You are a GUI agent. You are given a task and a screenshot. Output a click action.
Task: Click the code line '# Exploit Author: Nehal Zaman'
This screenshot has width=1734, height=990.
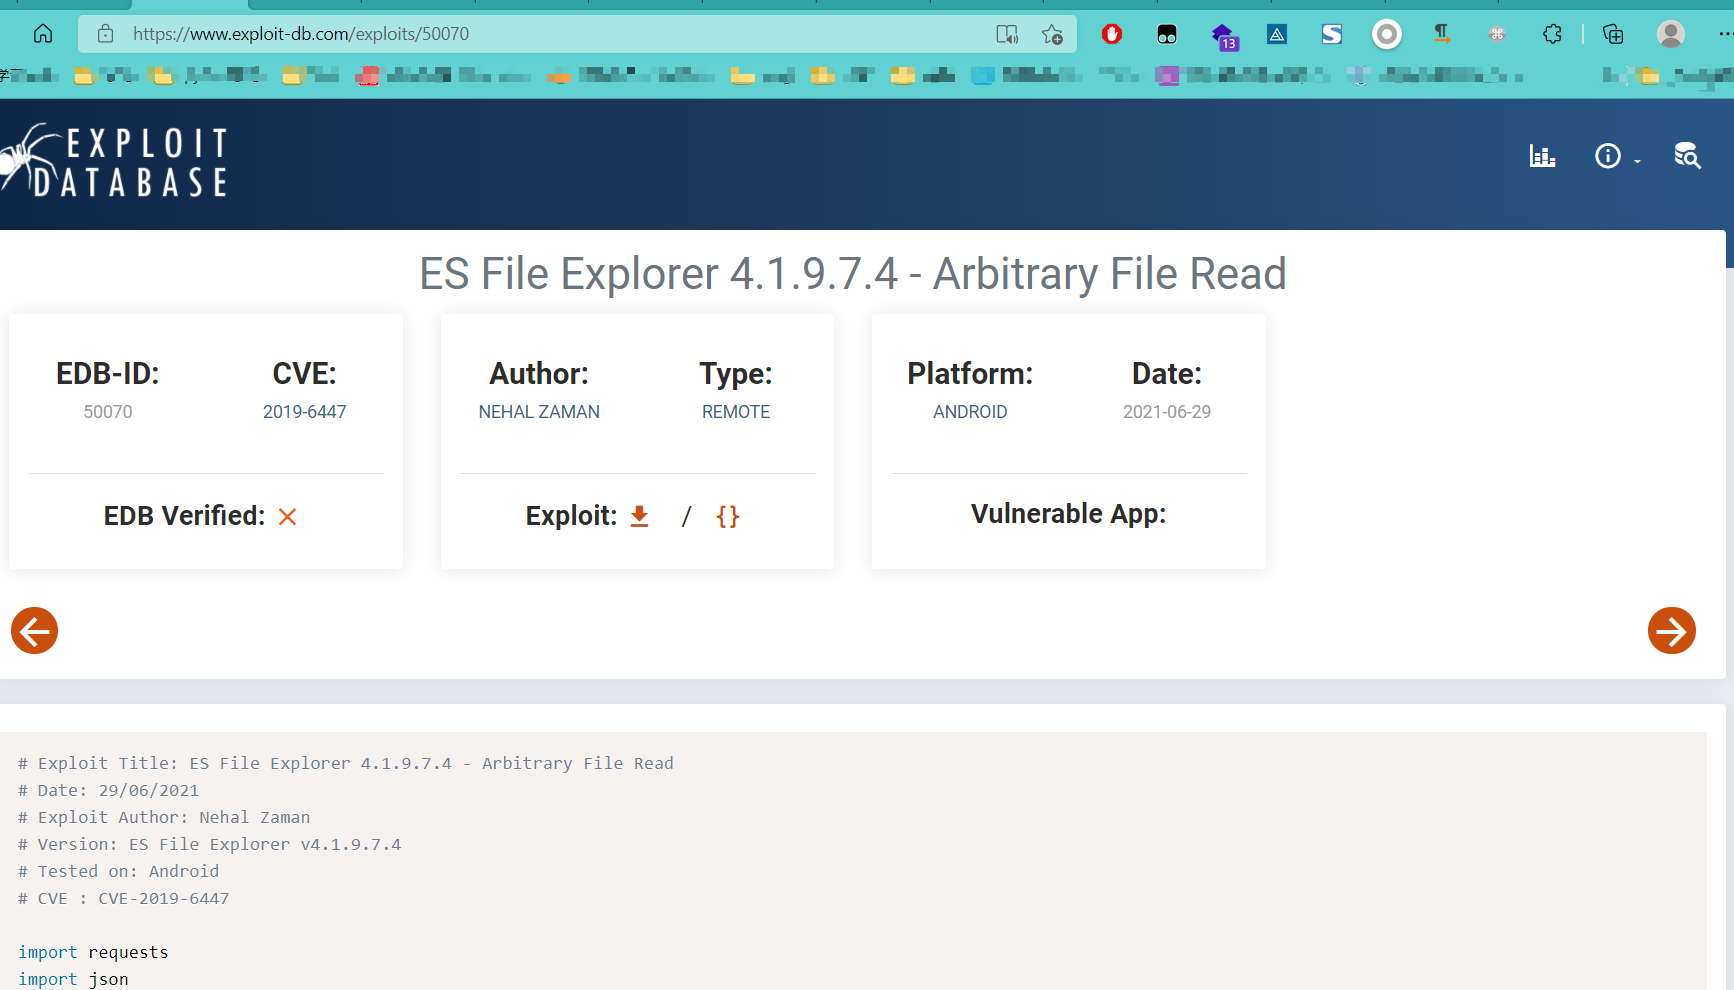(164, 817)
